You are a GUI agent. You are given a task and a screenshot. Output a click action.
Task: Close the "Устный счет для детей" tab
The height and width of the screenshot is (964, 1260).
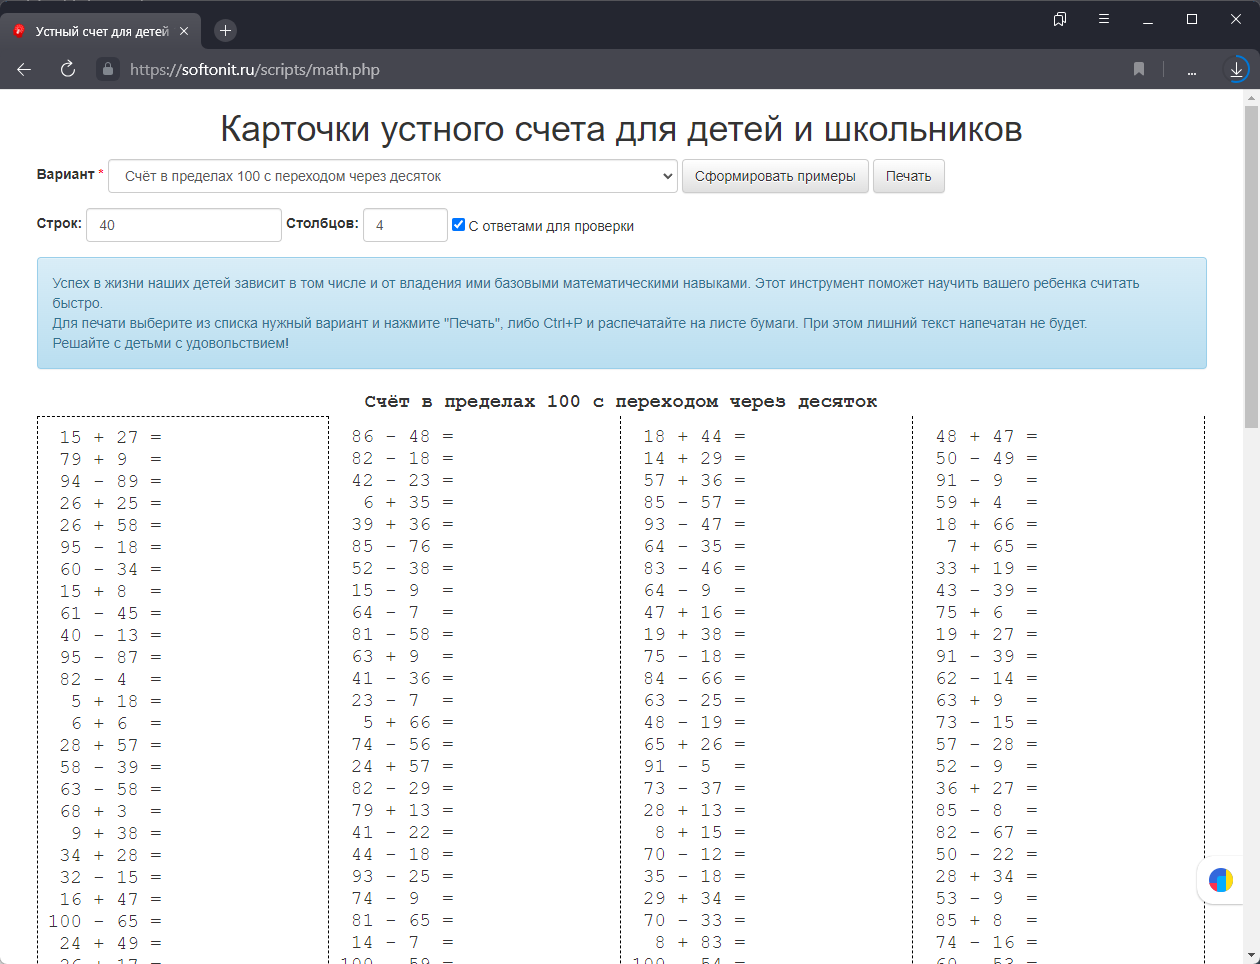184,31
